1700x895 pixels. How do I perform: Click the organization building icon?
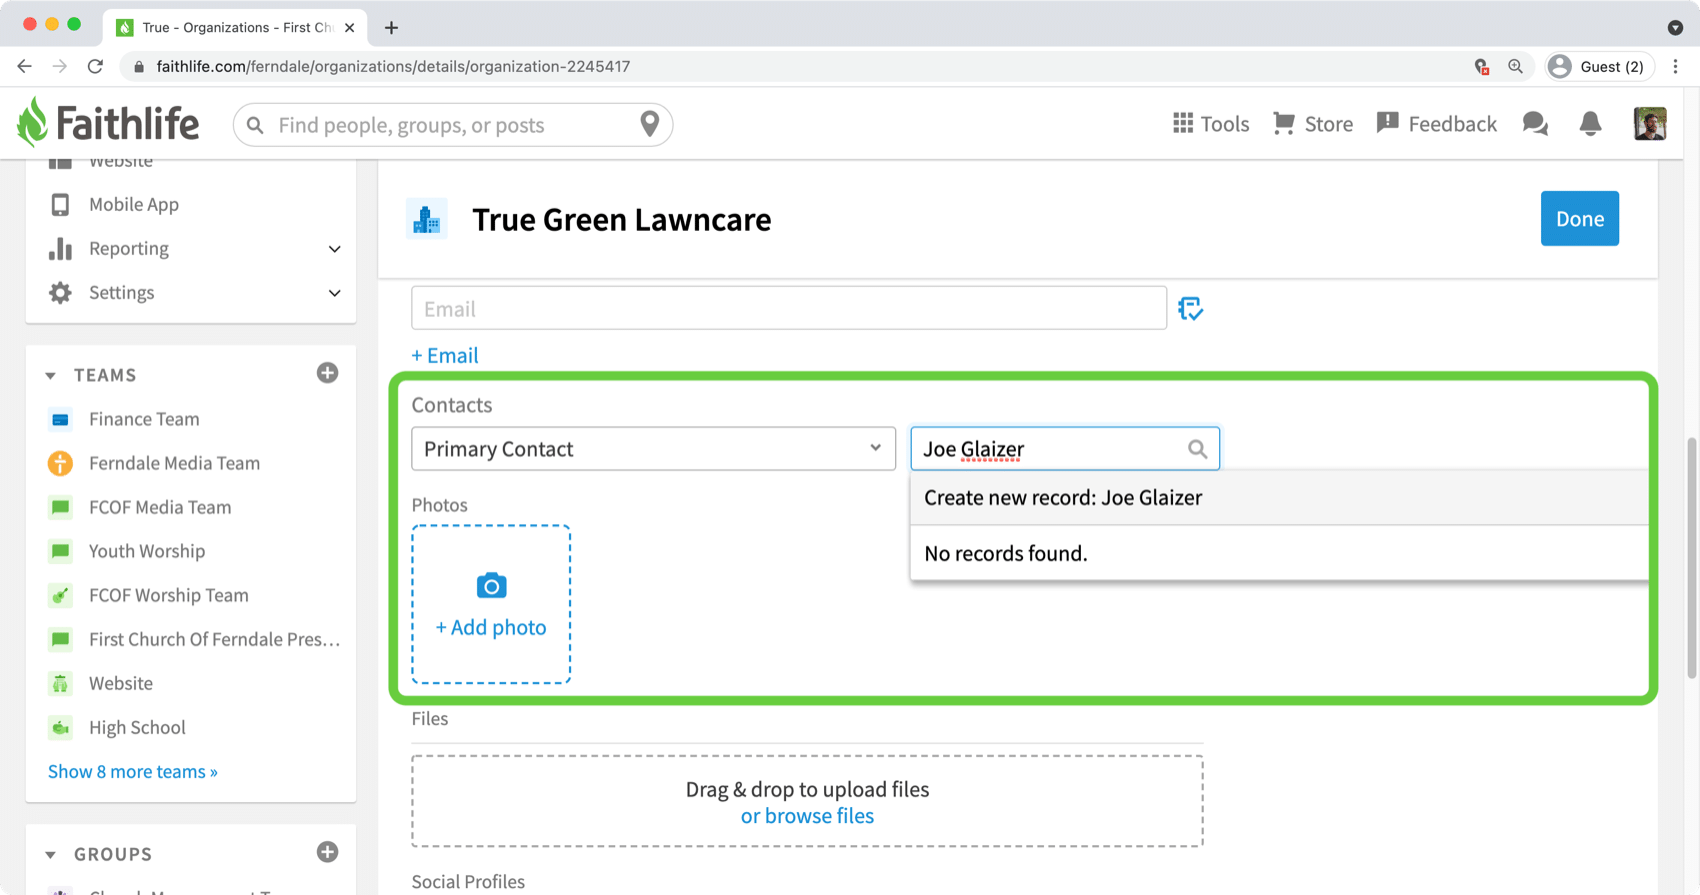tap(427, 219)
